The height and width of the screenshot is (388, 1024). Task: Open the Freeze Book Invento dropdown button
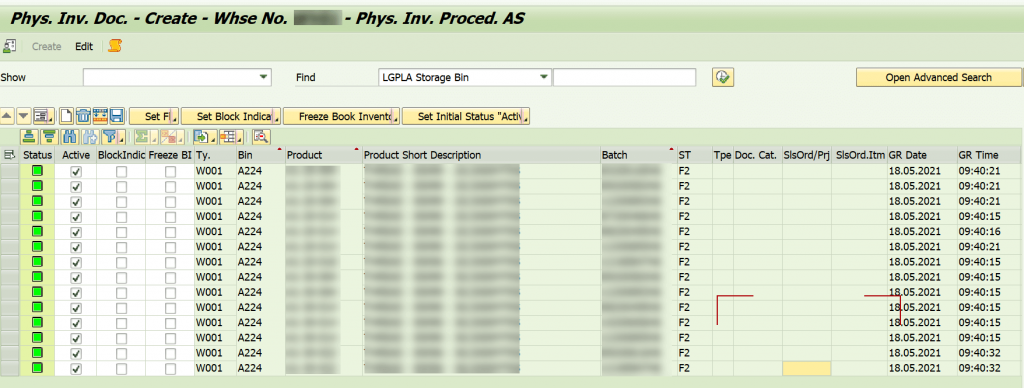[x=342, y=116]
